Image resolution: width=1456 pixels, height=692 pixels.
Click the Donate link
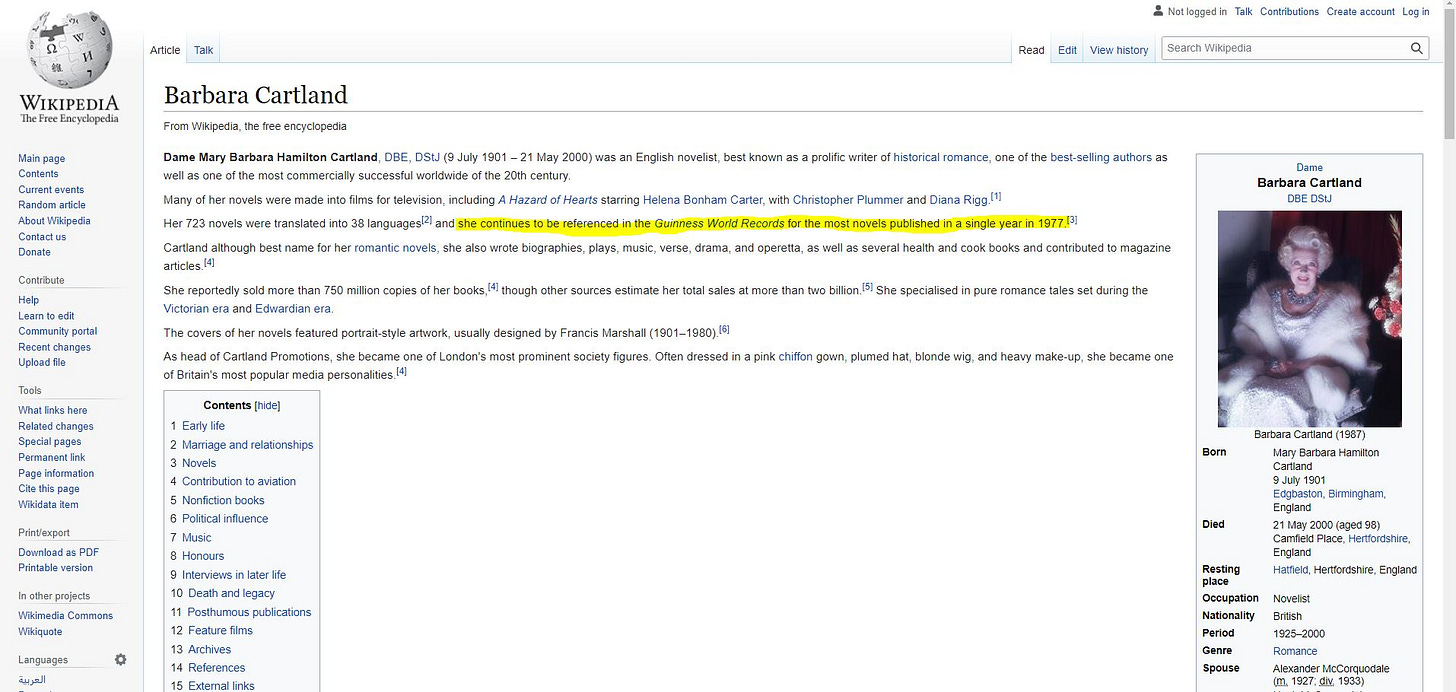click(x=34, y=252)
